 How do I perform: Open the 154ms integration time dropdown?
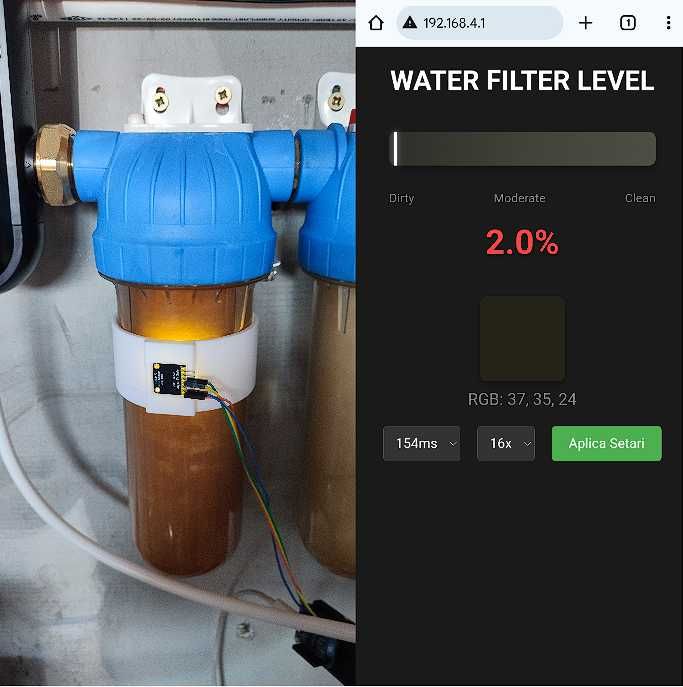(x=421, y=443)
